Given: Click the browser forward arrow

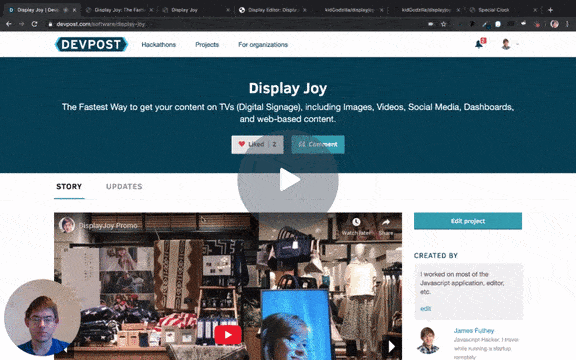Looking at the screenshot, I should point(21,24).
